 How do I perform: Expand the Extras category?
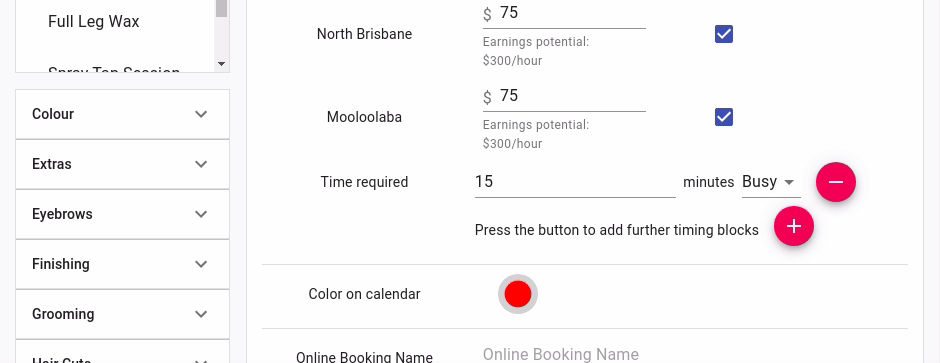click(x=122, y=164)
